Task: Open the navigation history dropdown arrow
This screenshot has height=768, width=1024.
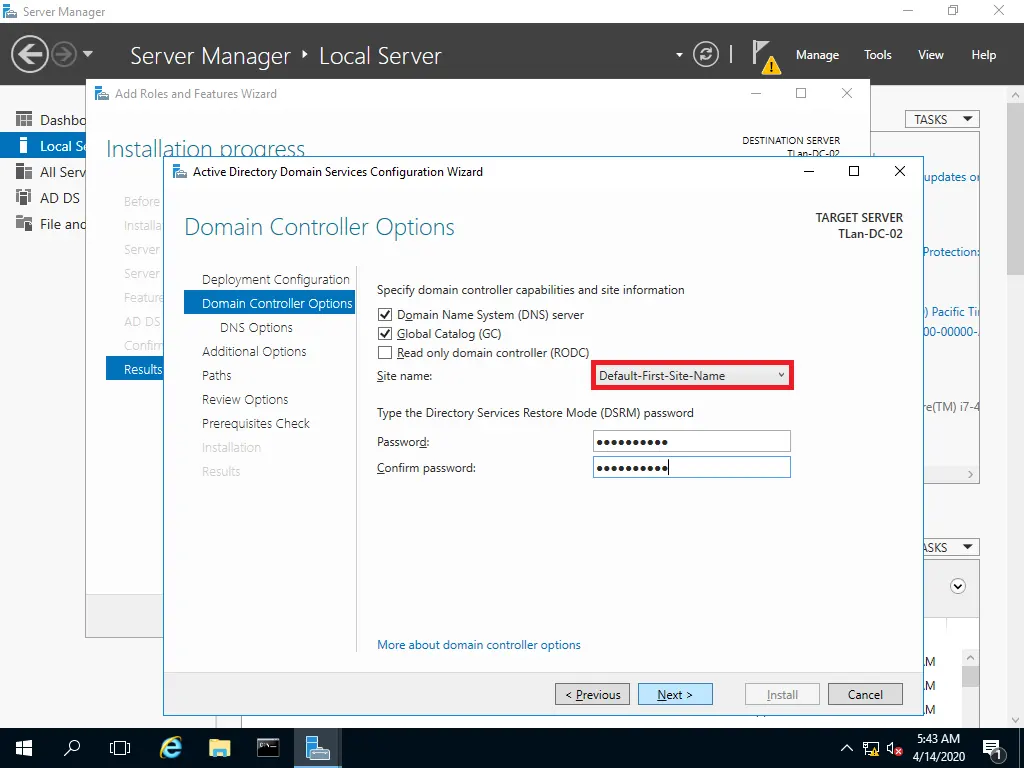Action: (88, 54)
